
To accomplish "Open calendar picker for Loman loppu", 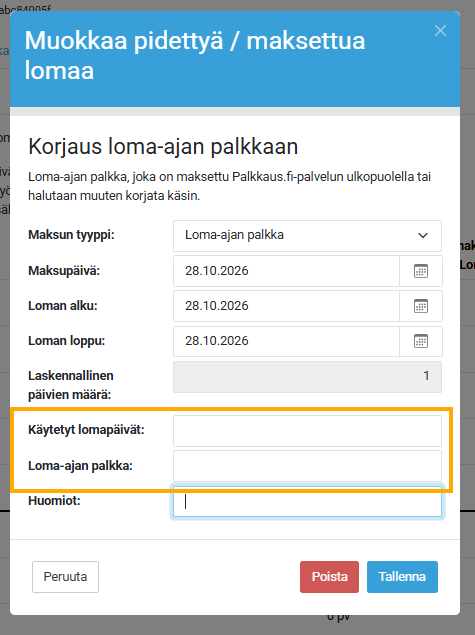I will (421, 341).
